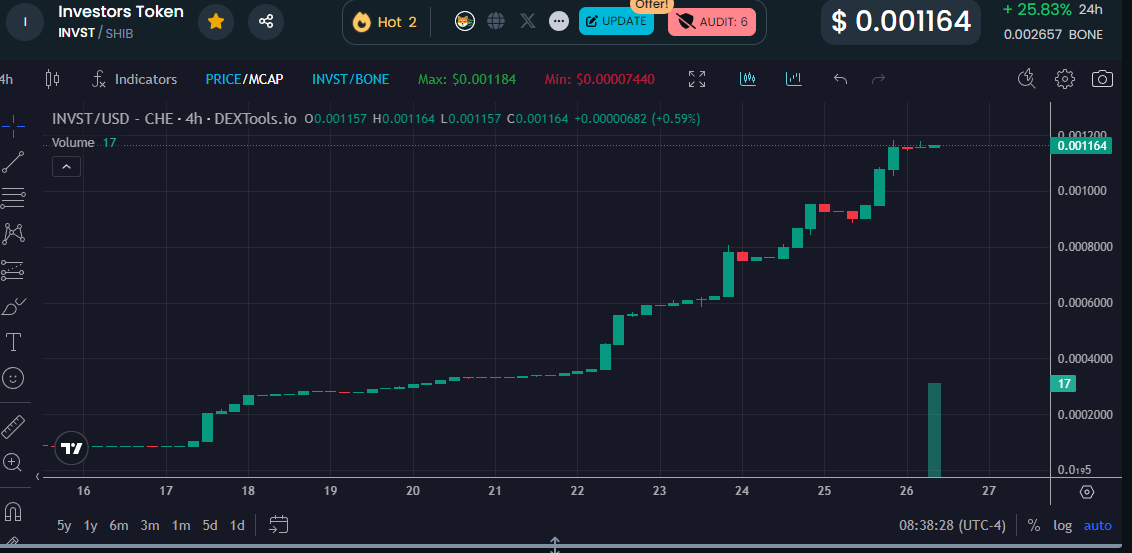The width and height of the screenshot is (1132, 553).
Task: Open the AUDIT: 6 report button
Action: point(712,22)
